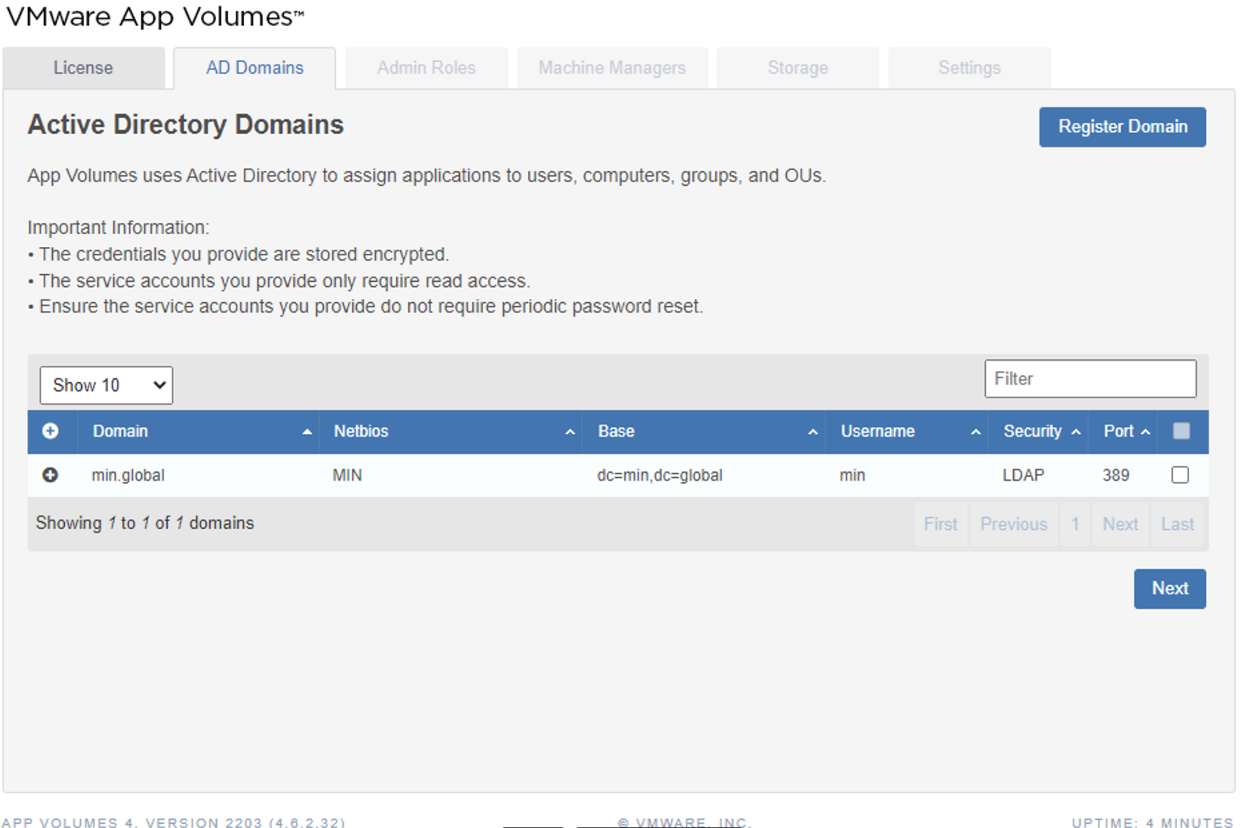The image size is (1242, 828).
Task: Click the Uptime: 4 minutes footer text
Action: tap(1153, 822)
